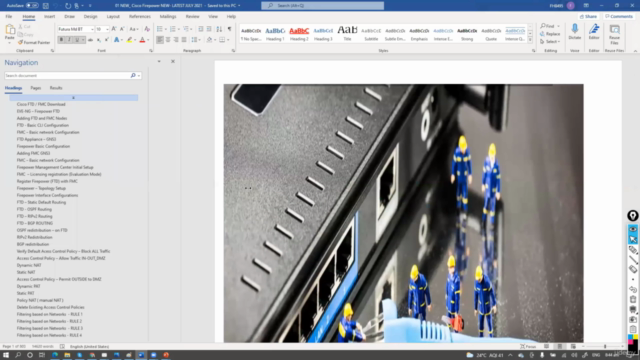Open the File menu
640x360 pixels.
coord(9,17)
